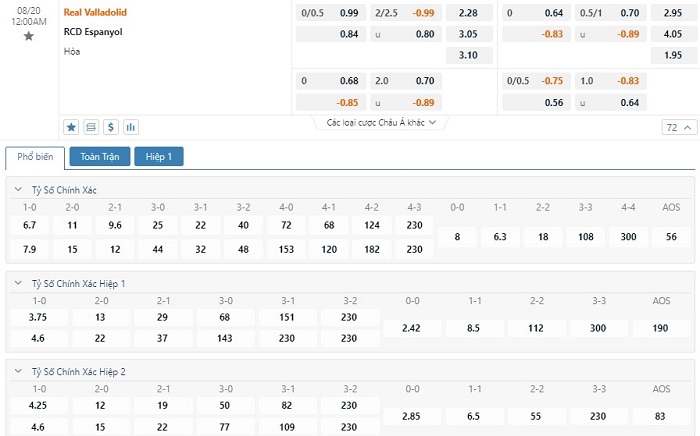The width and height of the screenshot is (700, 436).
Task: Select full-match 1-0 odds 6.7
Action: click(x=29, y=226)
